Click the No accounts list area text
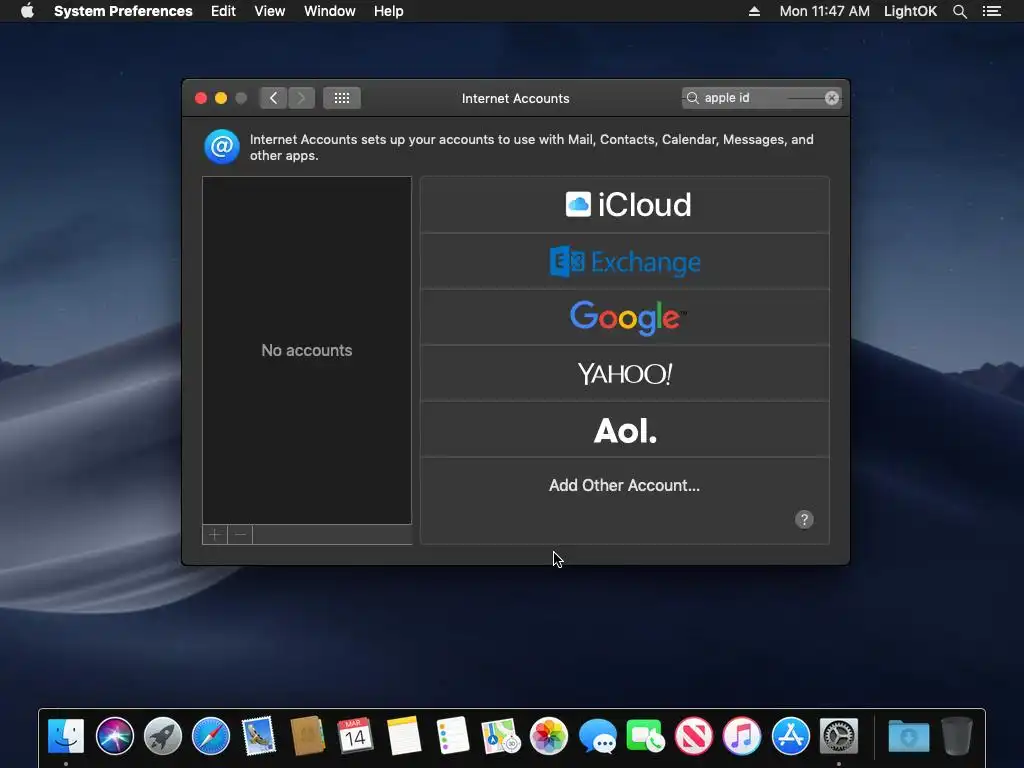Image resolution: width=1024 pixels, height=768 pixels. pos(307,350)
